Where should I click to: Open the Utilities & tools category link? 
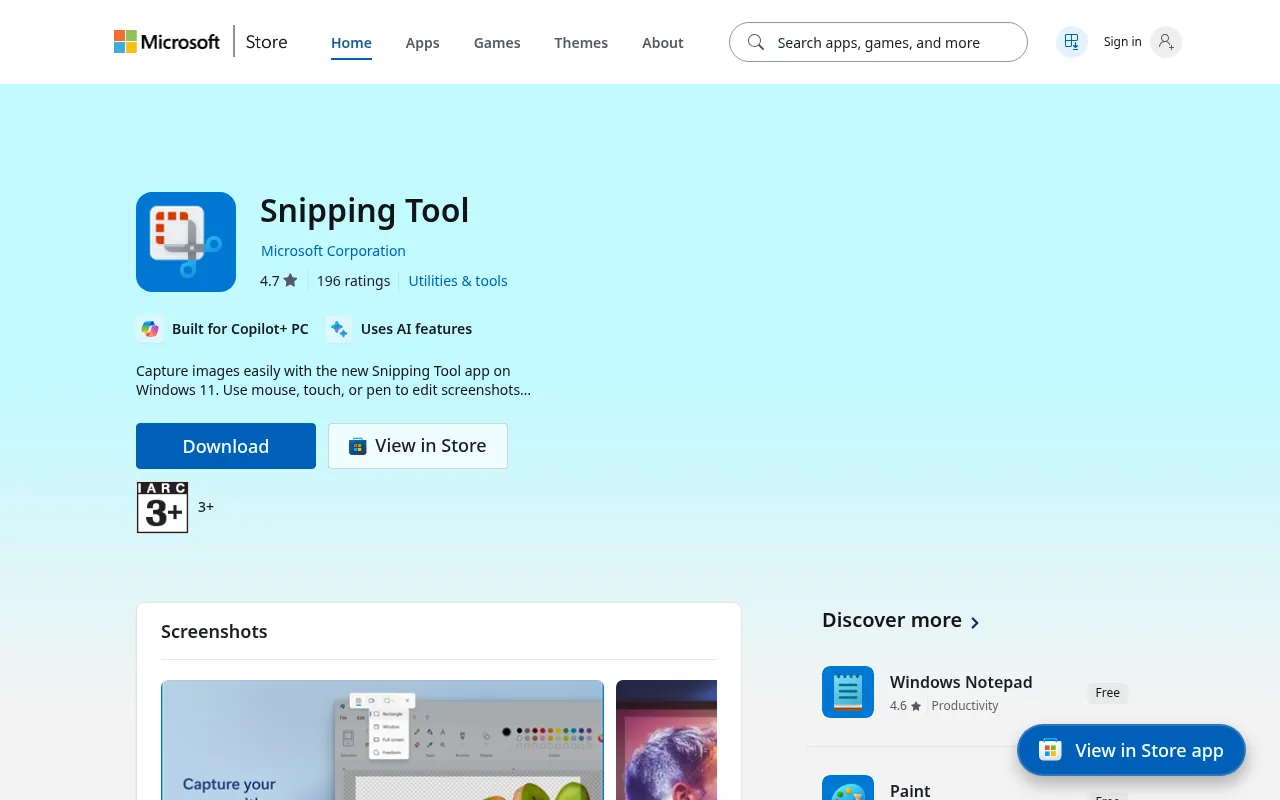tap(458, 281)
